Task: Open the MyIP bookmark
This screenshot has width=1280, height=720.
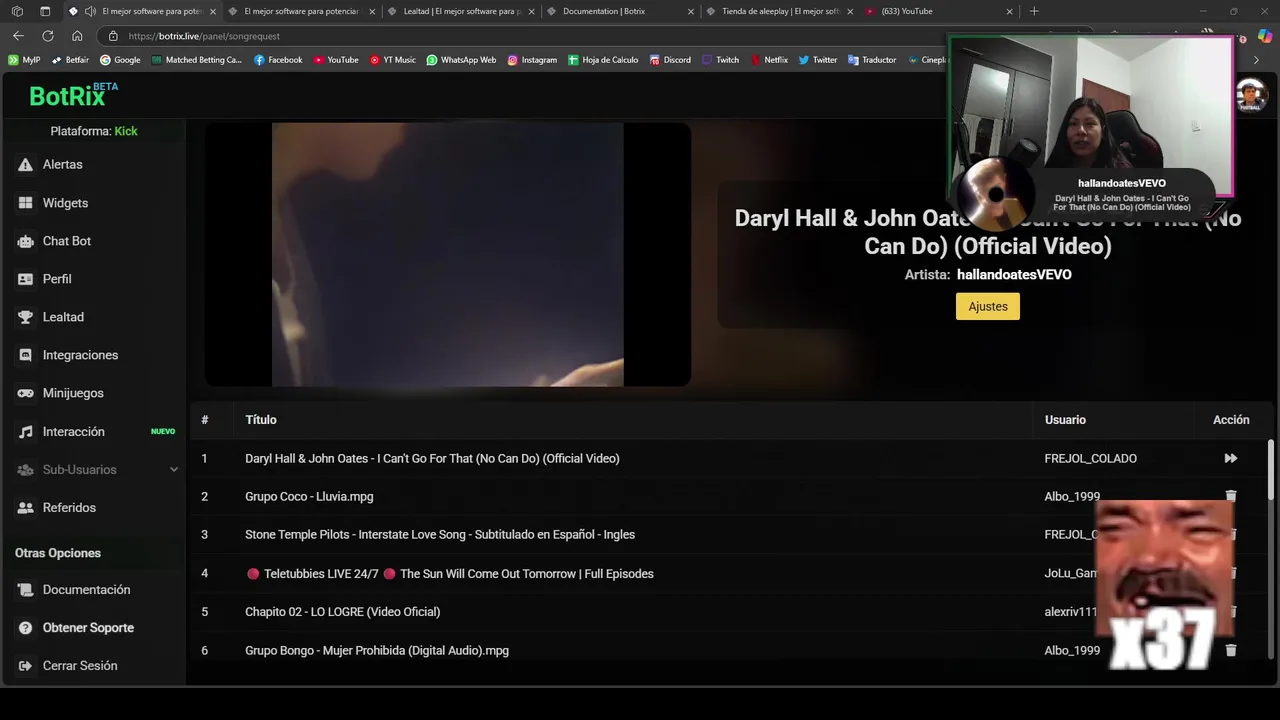Action: click(25, 60)
